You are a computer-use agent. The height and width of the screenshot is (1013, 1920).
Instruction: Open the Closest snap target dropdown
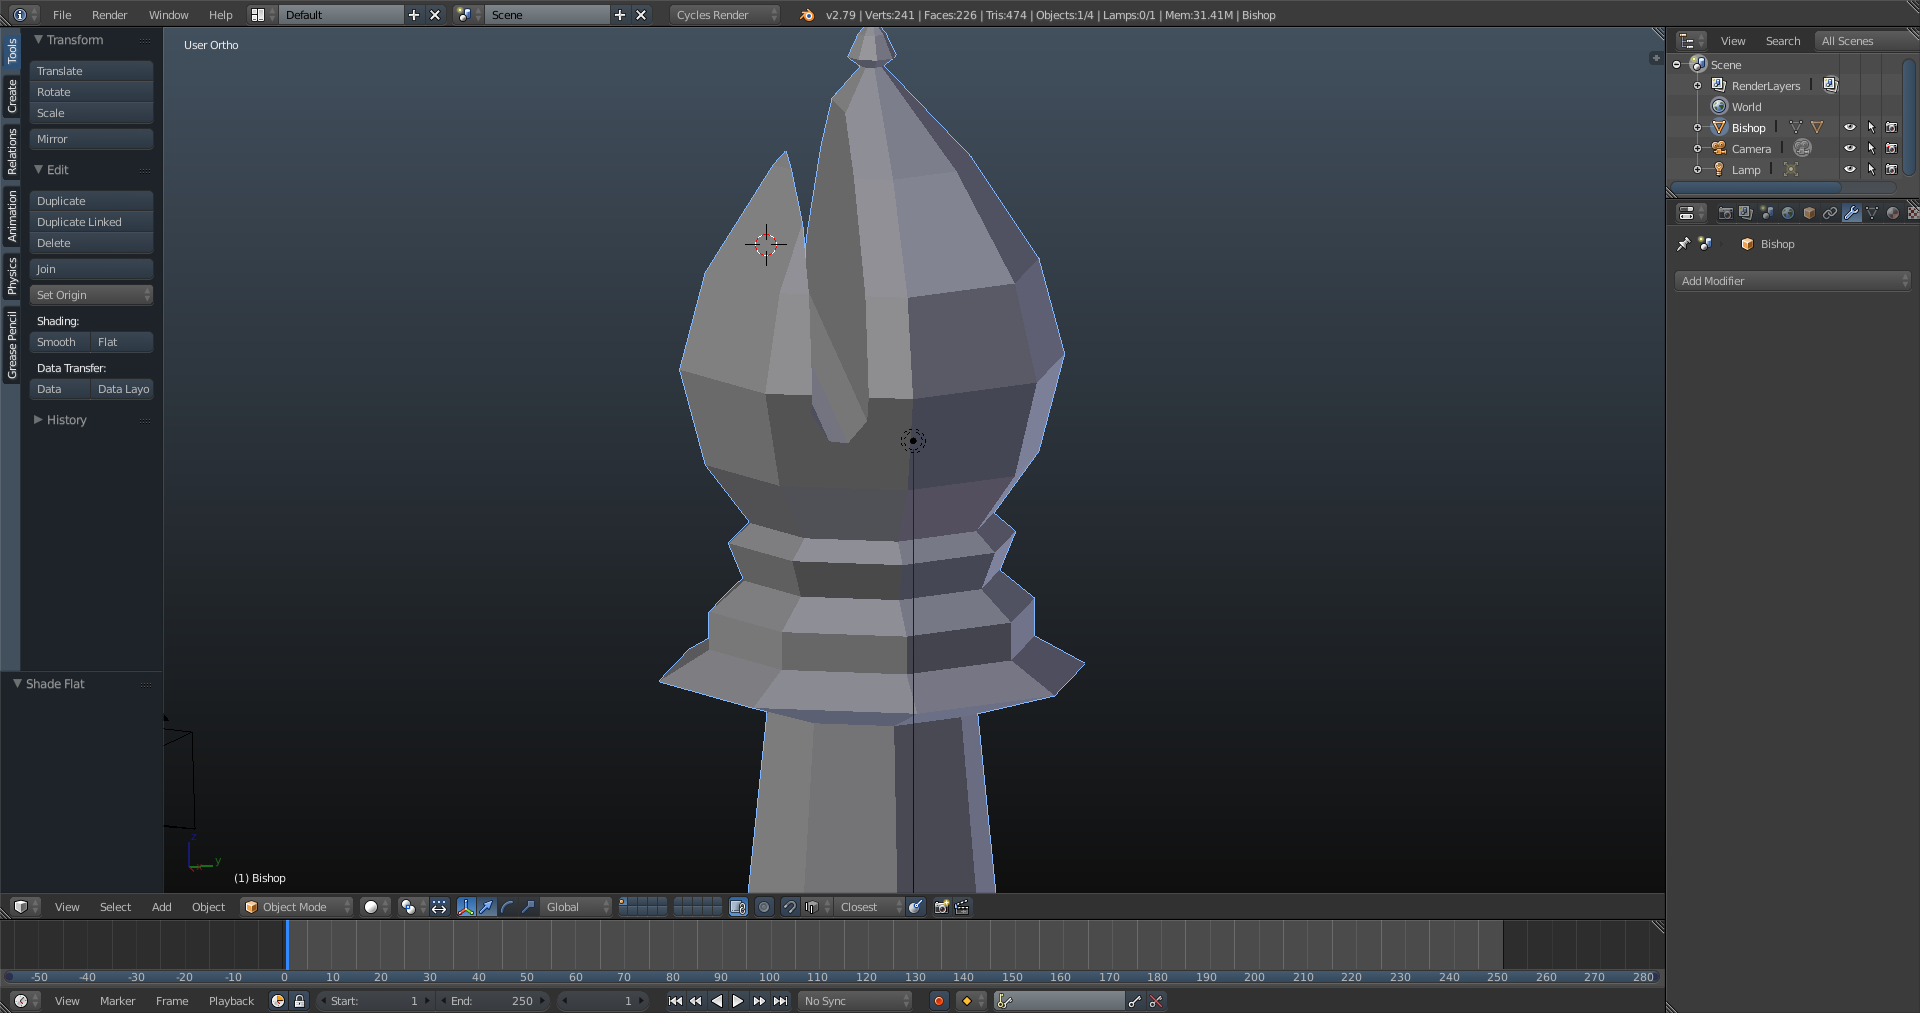pos(868,907)
